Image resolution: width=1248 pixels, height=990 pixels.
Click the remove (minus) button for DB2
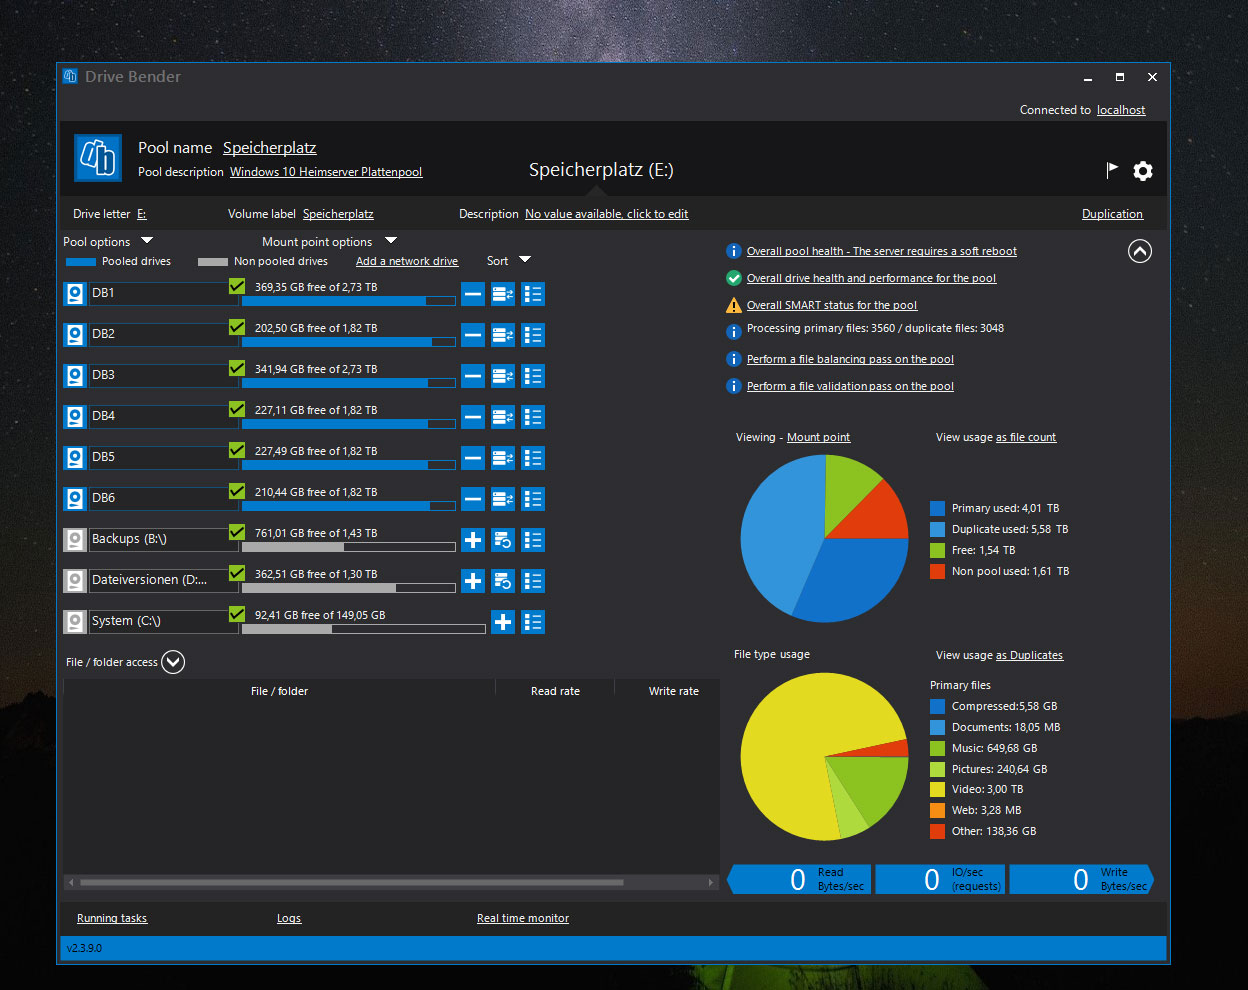tap(473, 335)
